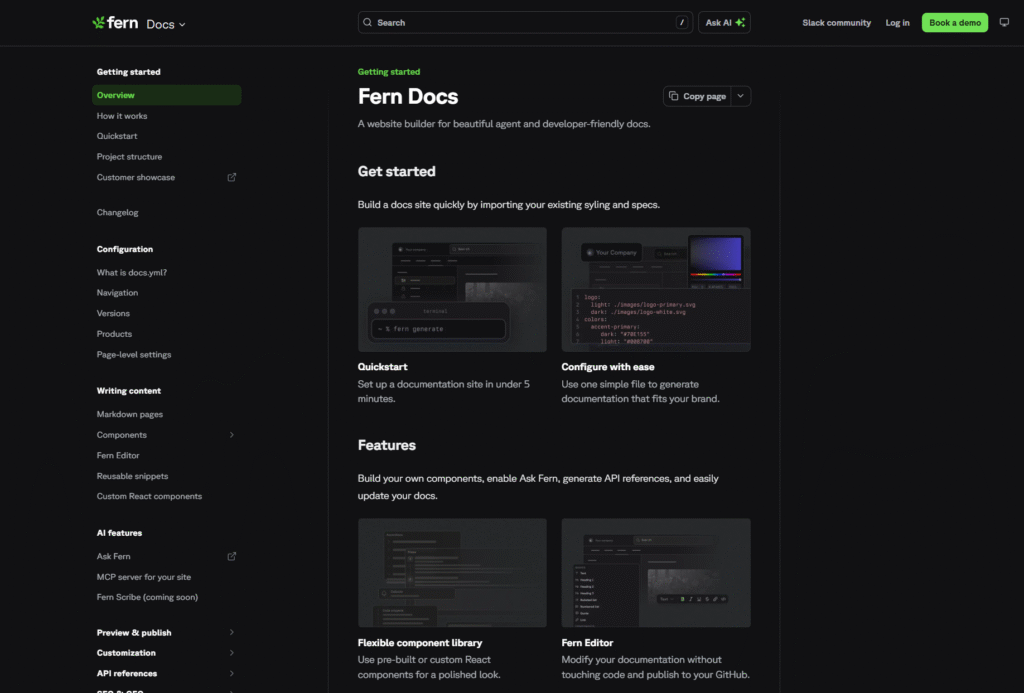Select Markdown pages in sidebar
Screen dimensions: 1024x693
[130, 414]
